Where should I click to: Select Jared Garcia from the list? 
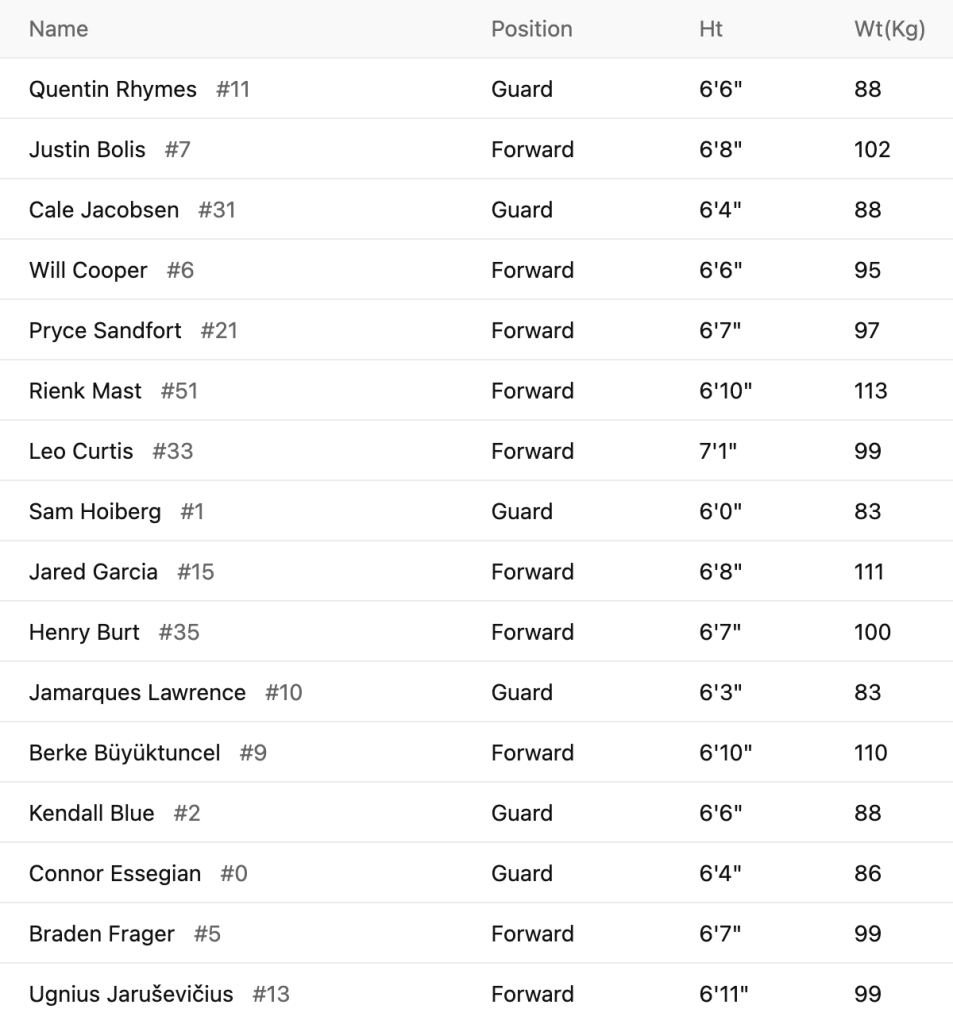[93, 572]
